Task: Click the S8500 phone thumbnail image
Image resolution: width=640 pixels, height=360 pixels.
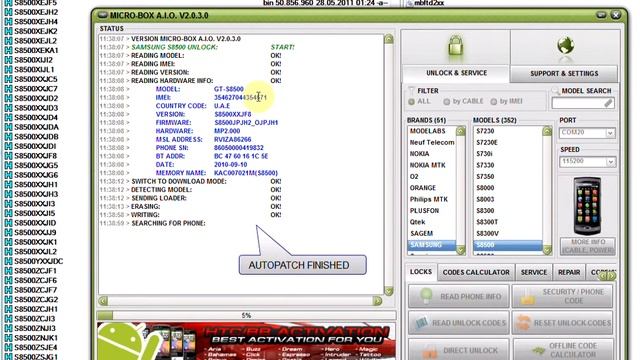Action: click(x=587, y=206)
